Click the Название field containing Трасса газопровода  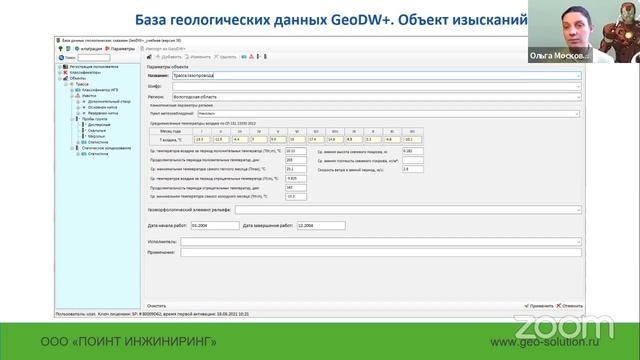pyautogui.click(x=376, y=76)
